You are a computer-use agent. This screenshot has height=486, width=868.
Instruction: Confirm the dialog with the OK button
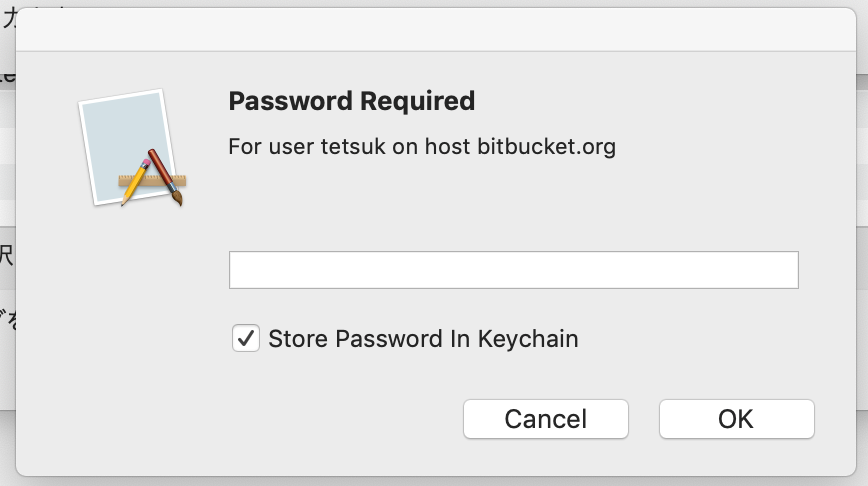click(x=736, y=419)
